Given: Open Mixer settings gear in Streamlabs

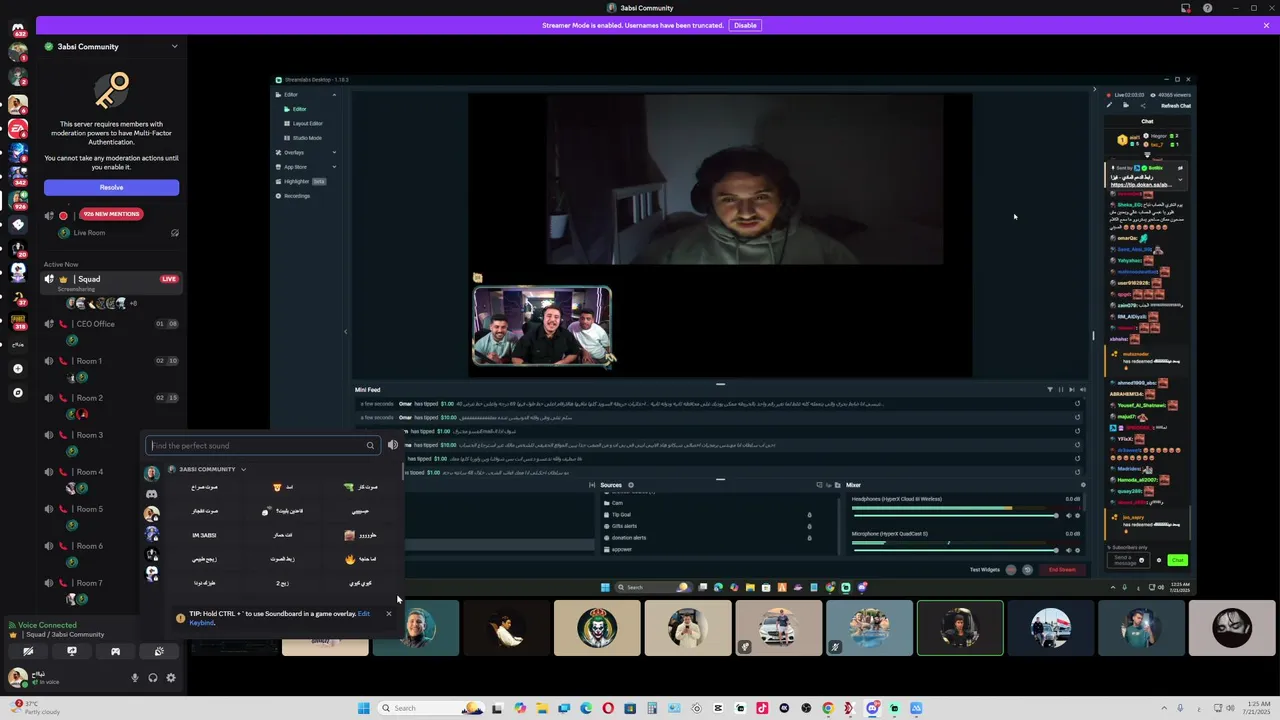Looking at the screenshot, I should (1084, 485).
